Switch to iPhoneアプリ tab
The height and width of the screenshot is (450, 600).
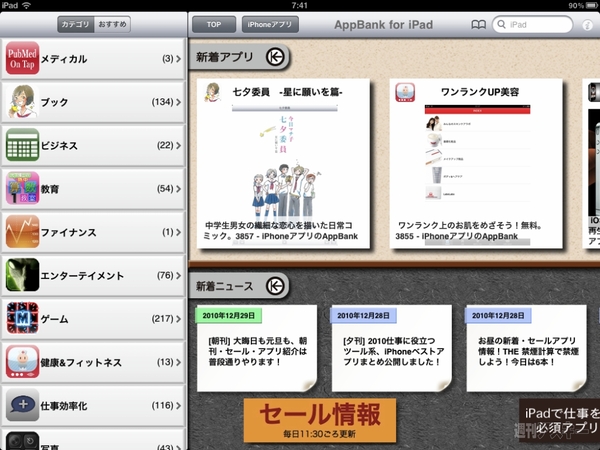(270, 24)
